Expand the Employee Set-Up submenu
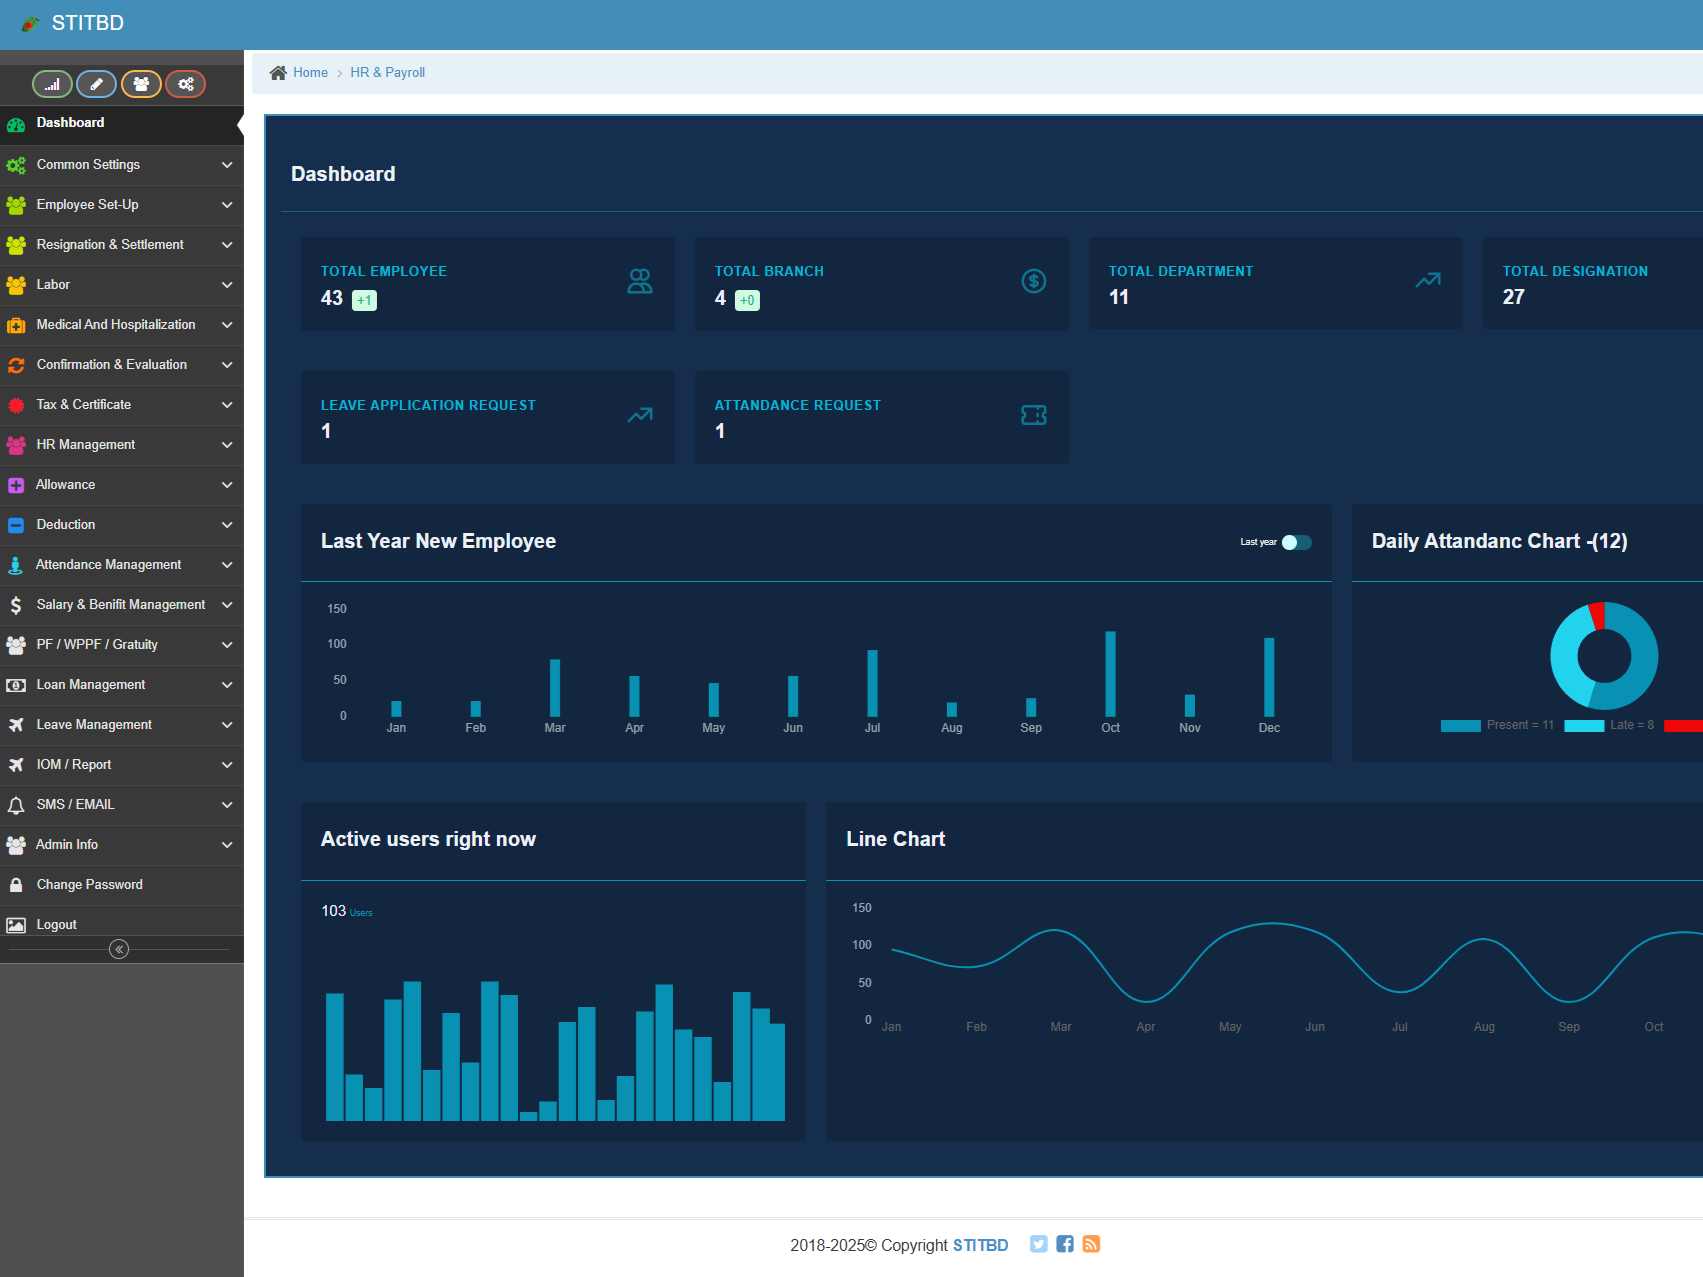This screenshot has height=1277, width=1703. click(x=121, y=205)
